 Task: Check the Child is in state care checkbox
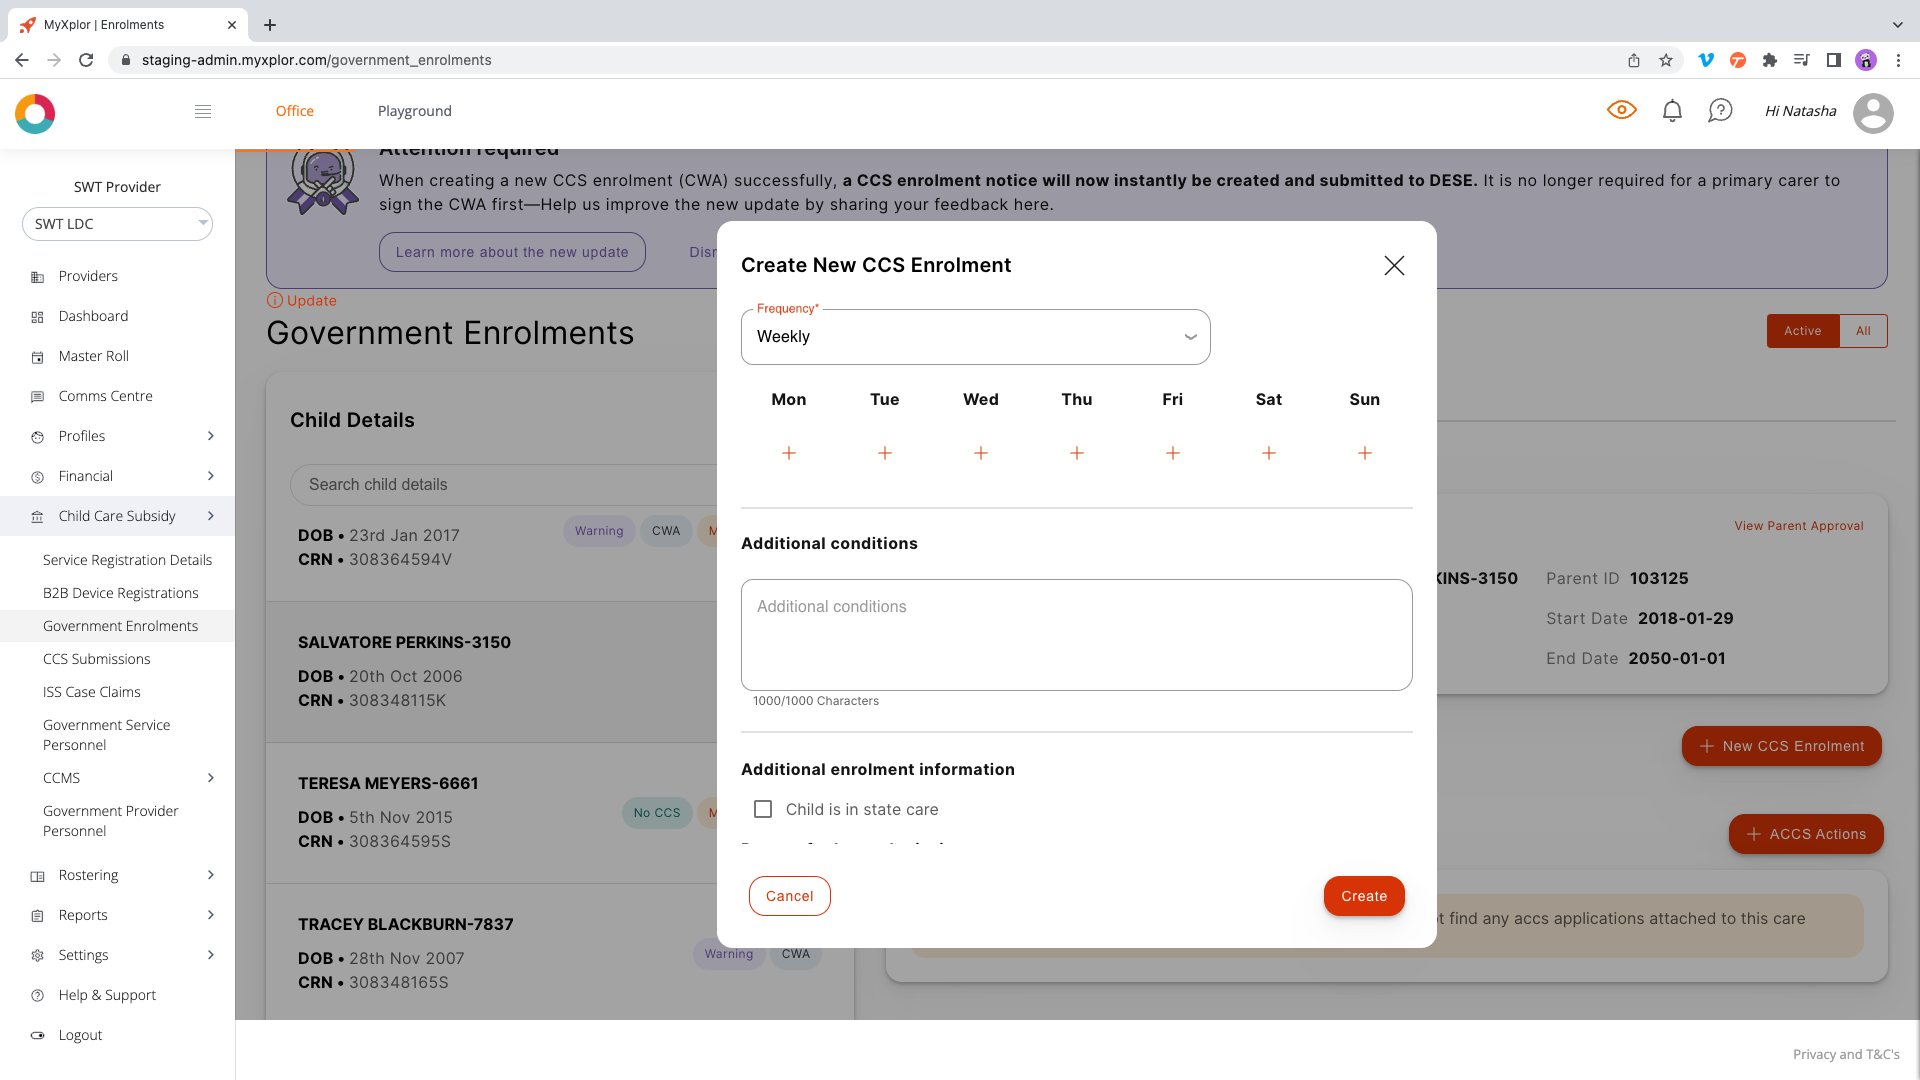point(763,809)
